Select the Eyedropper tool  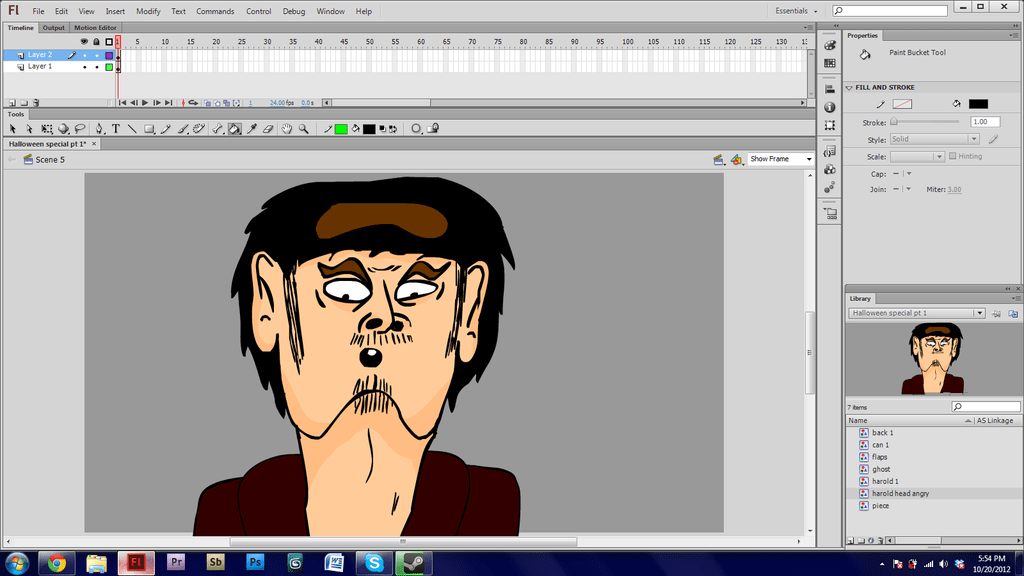pyautogui.click(x=251, y=129)
